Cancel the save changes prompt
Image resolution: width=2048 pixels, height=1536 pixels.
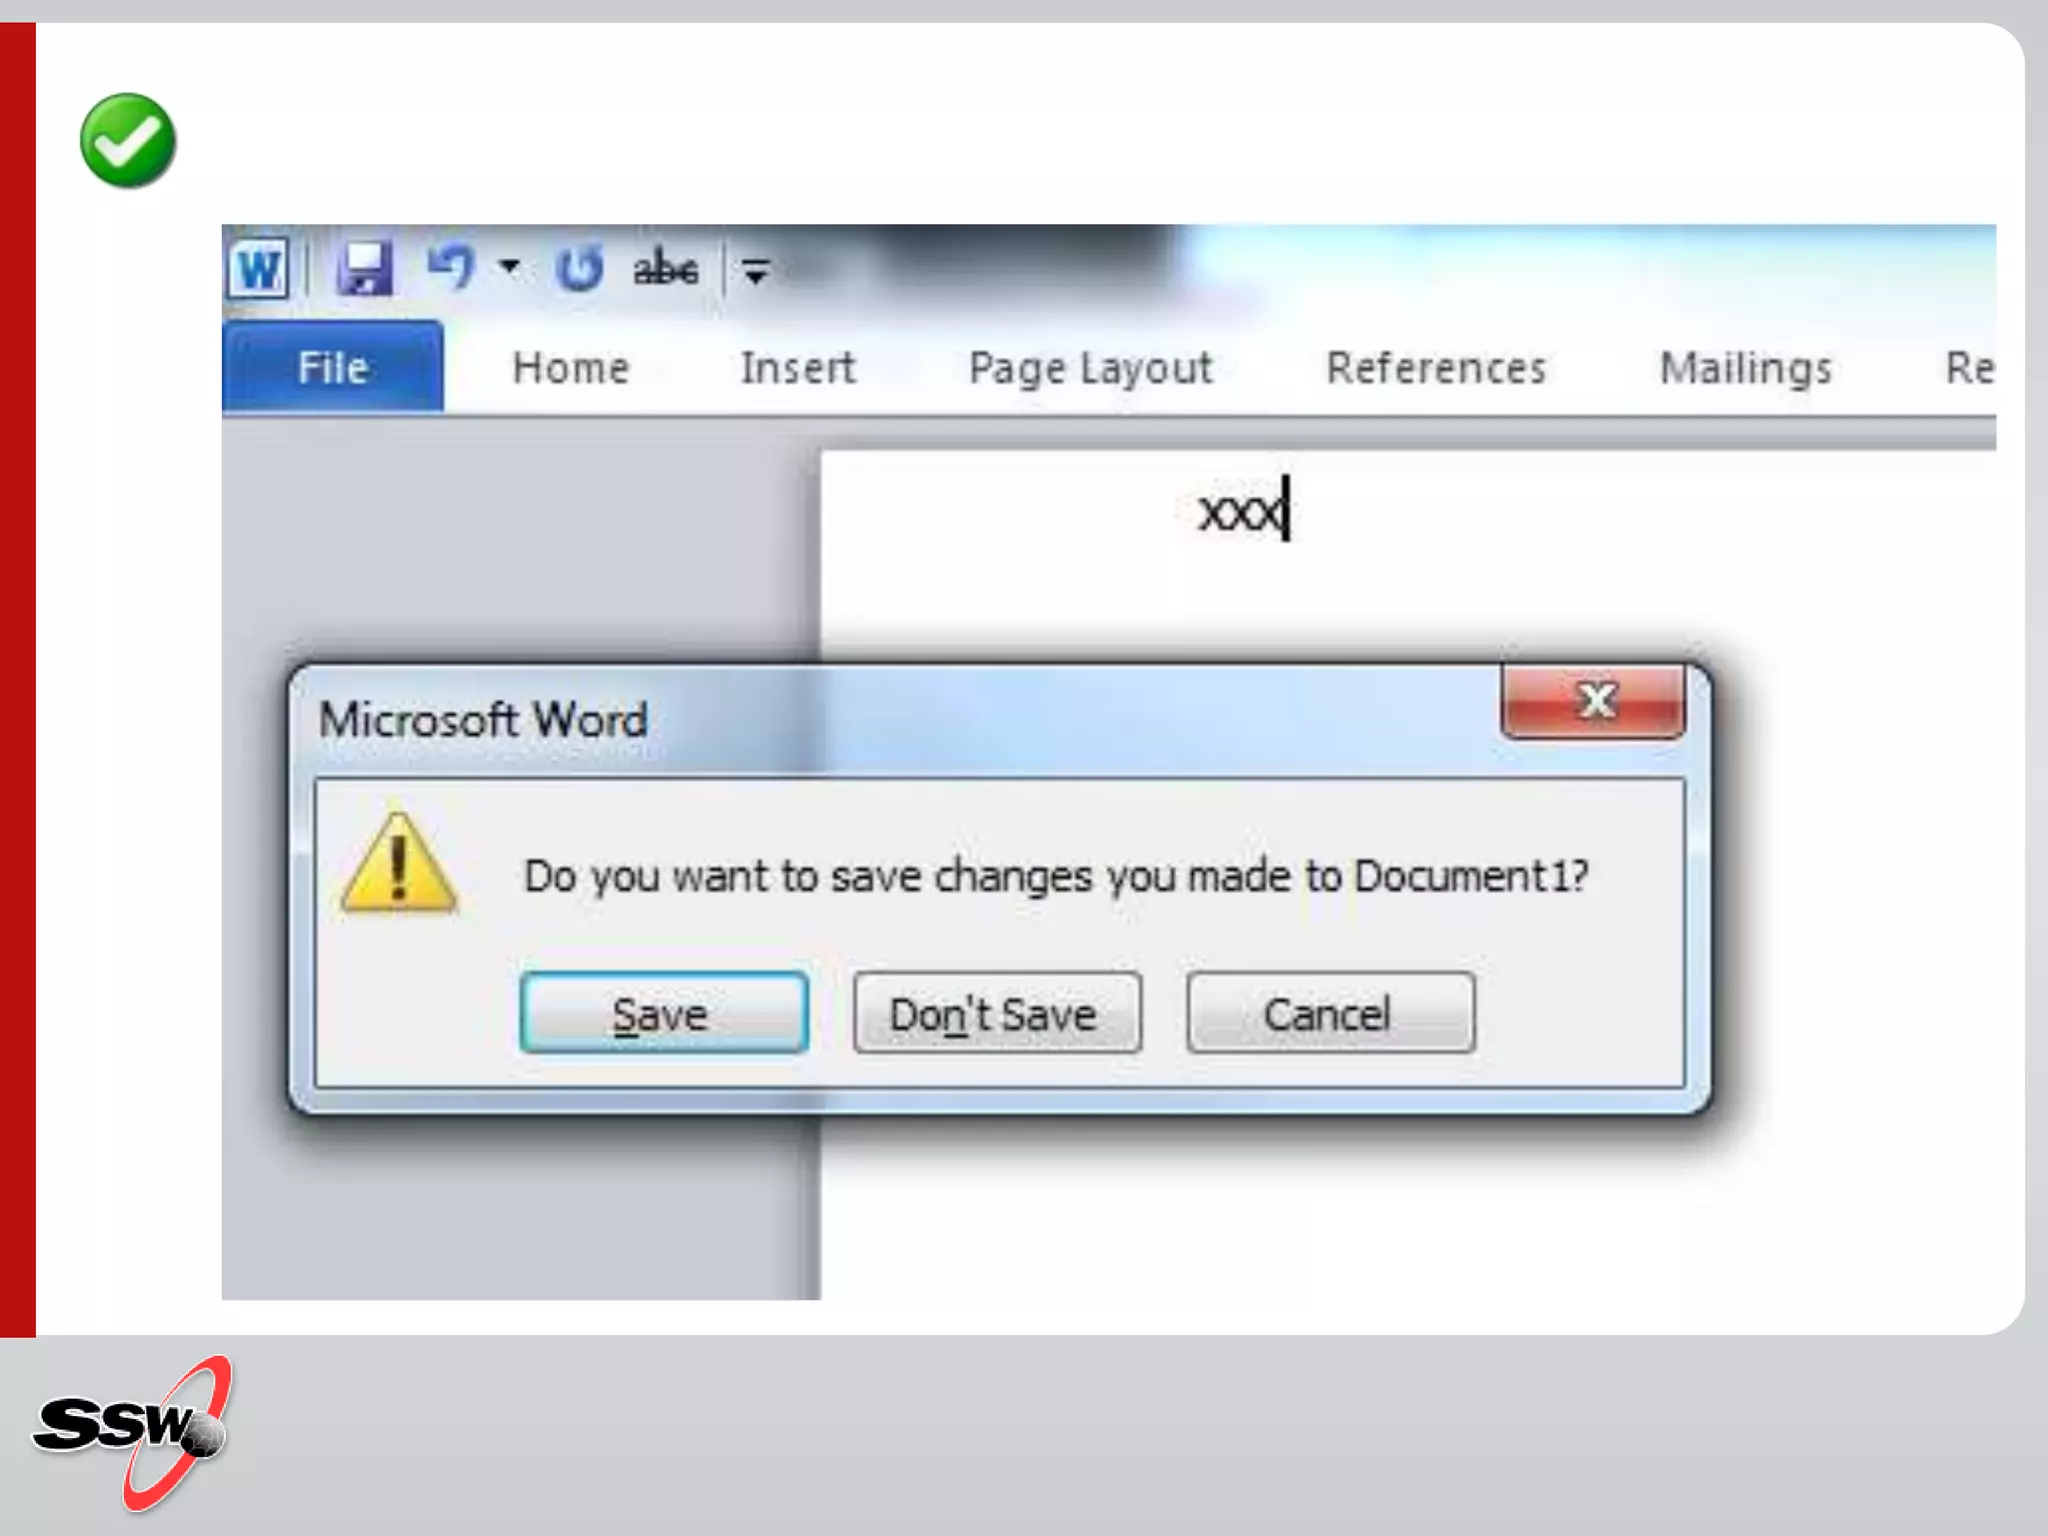pos(1330,1013)
